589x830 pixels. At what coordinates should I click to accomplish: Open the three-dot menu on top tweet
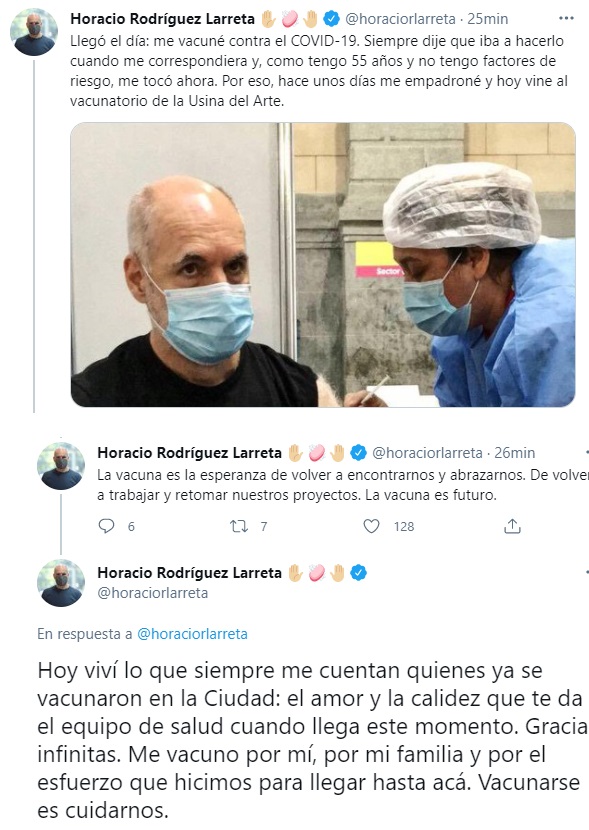566,19
